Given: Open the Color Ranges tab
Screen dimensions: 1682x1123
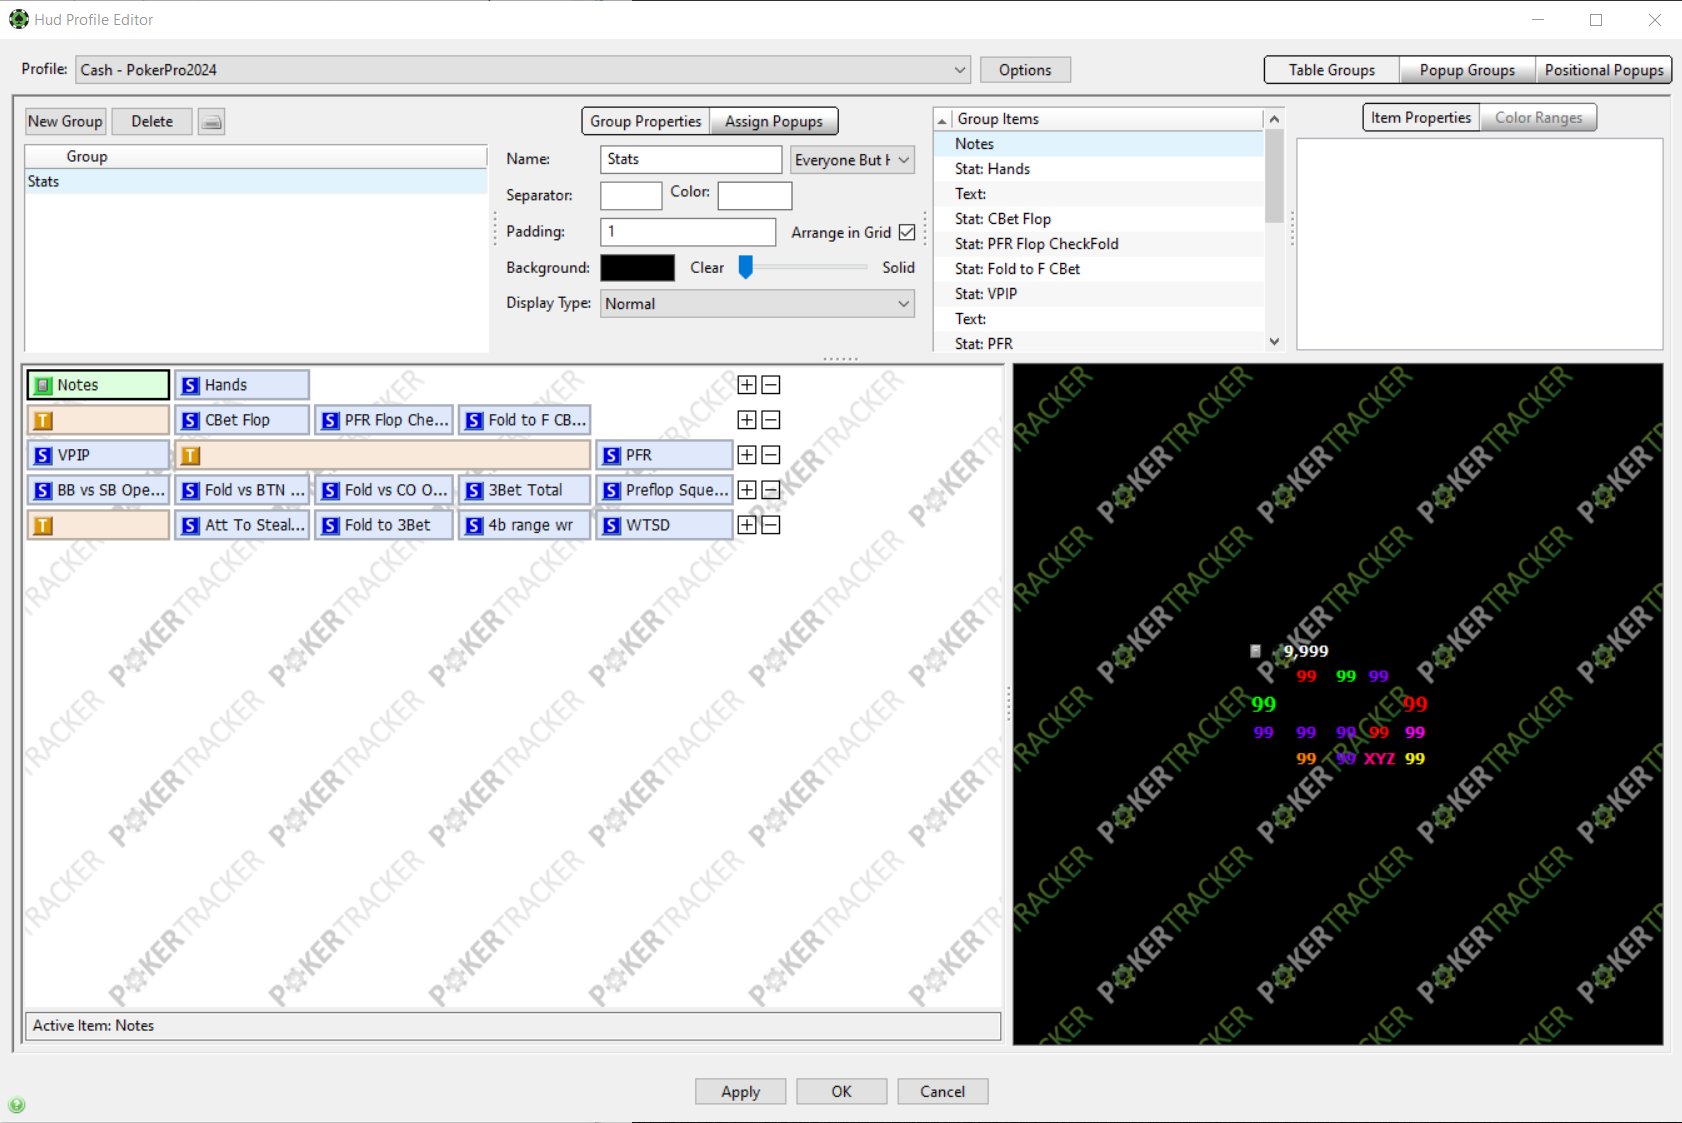Looking at the screenshot, I should [1539, 118].
